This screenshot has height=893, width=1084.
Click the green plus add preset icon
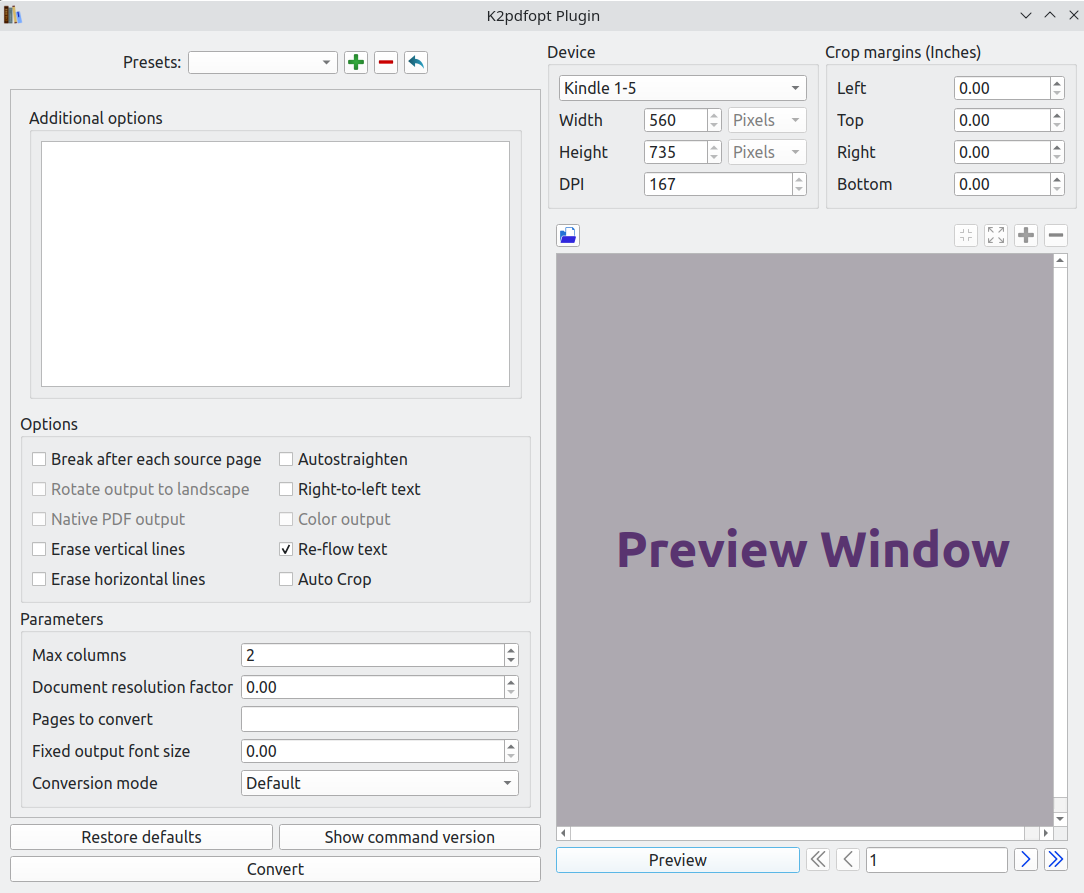pyautogui.click(x=356, y=62)
